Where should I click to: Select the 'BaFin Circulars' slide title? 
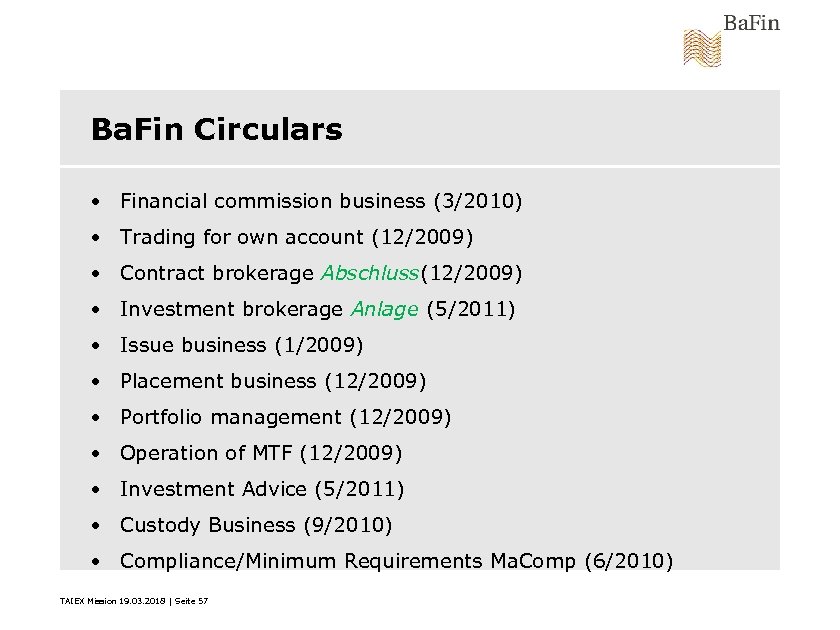[x=216, y=129]
